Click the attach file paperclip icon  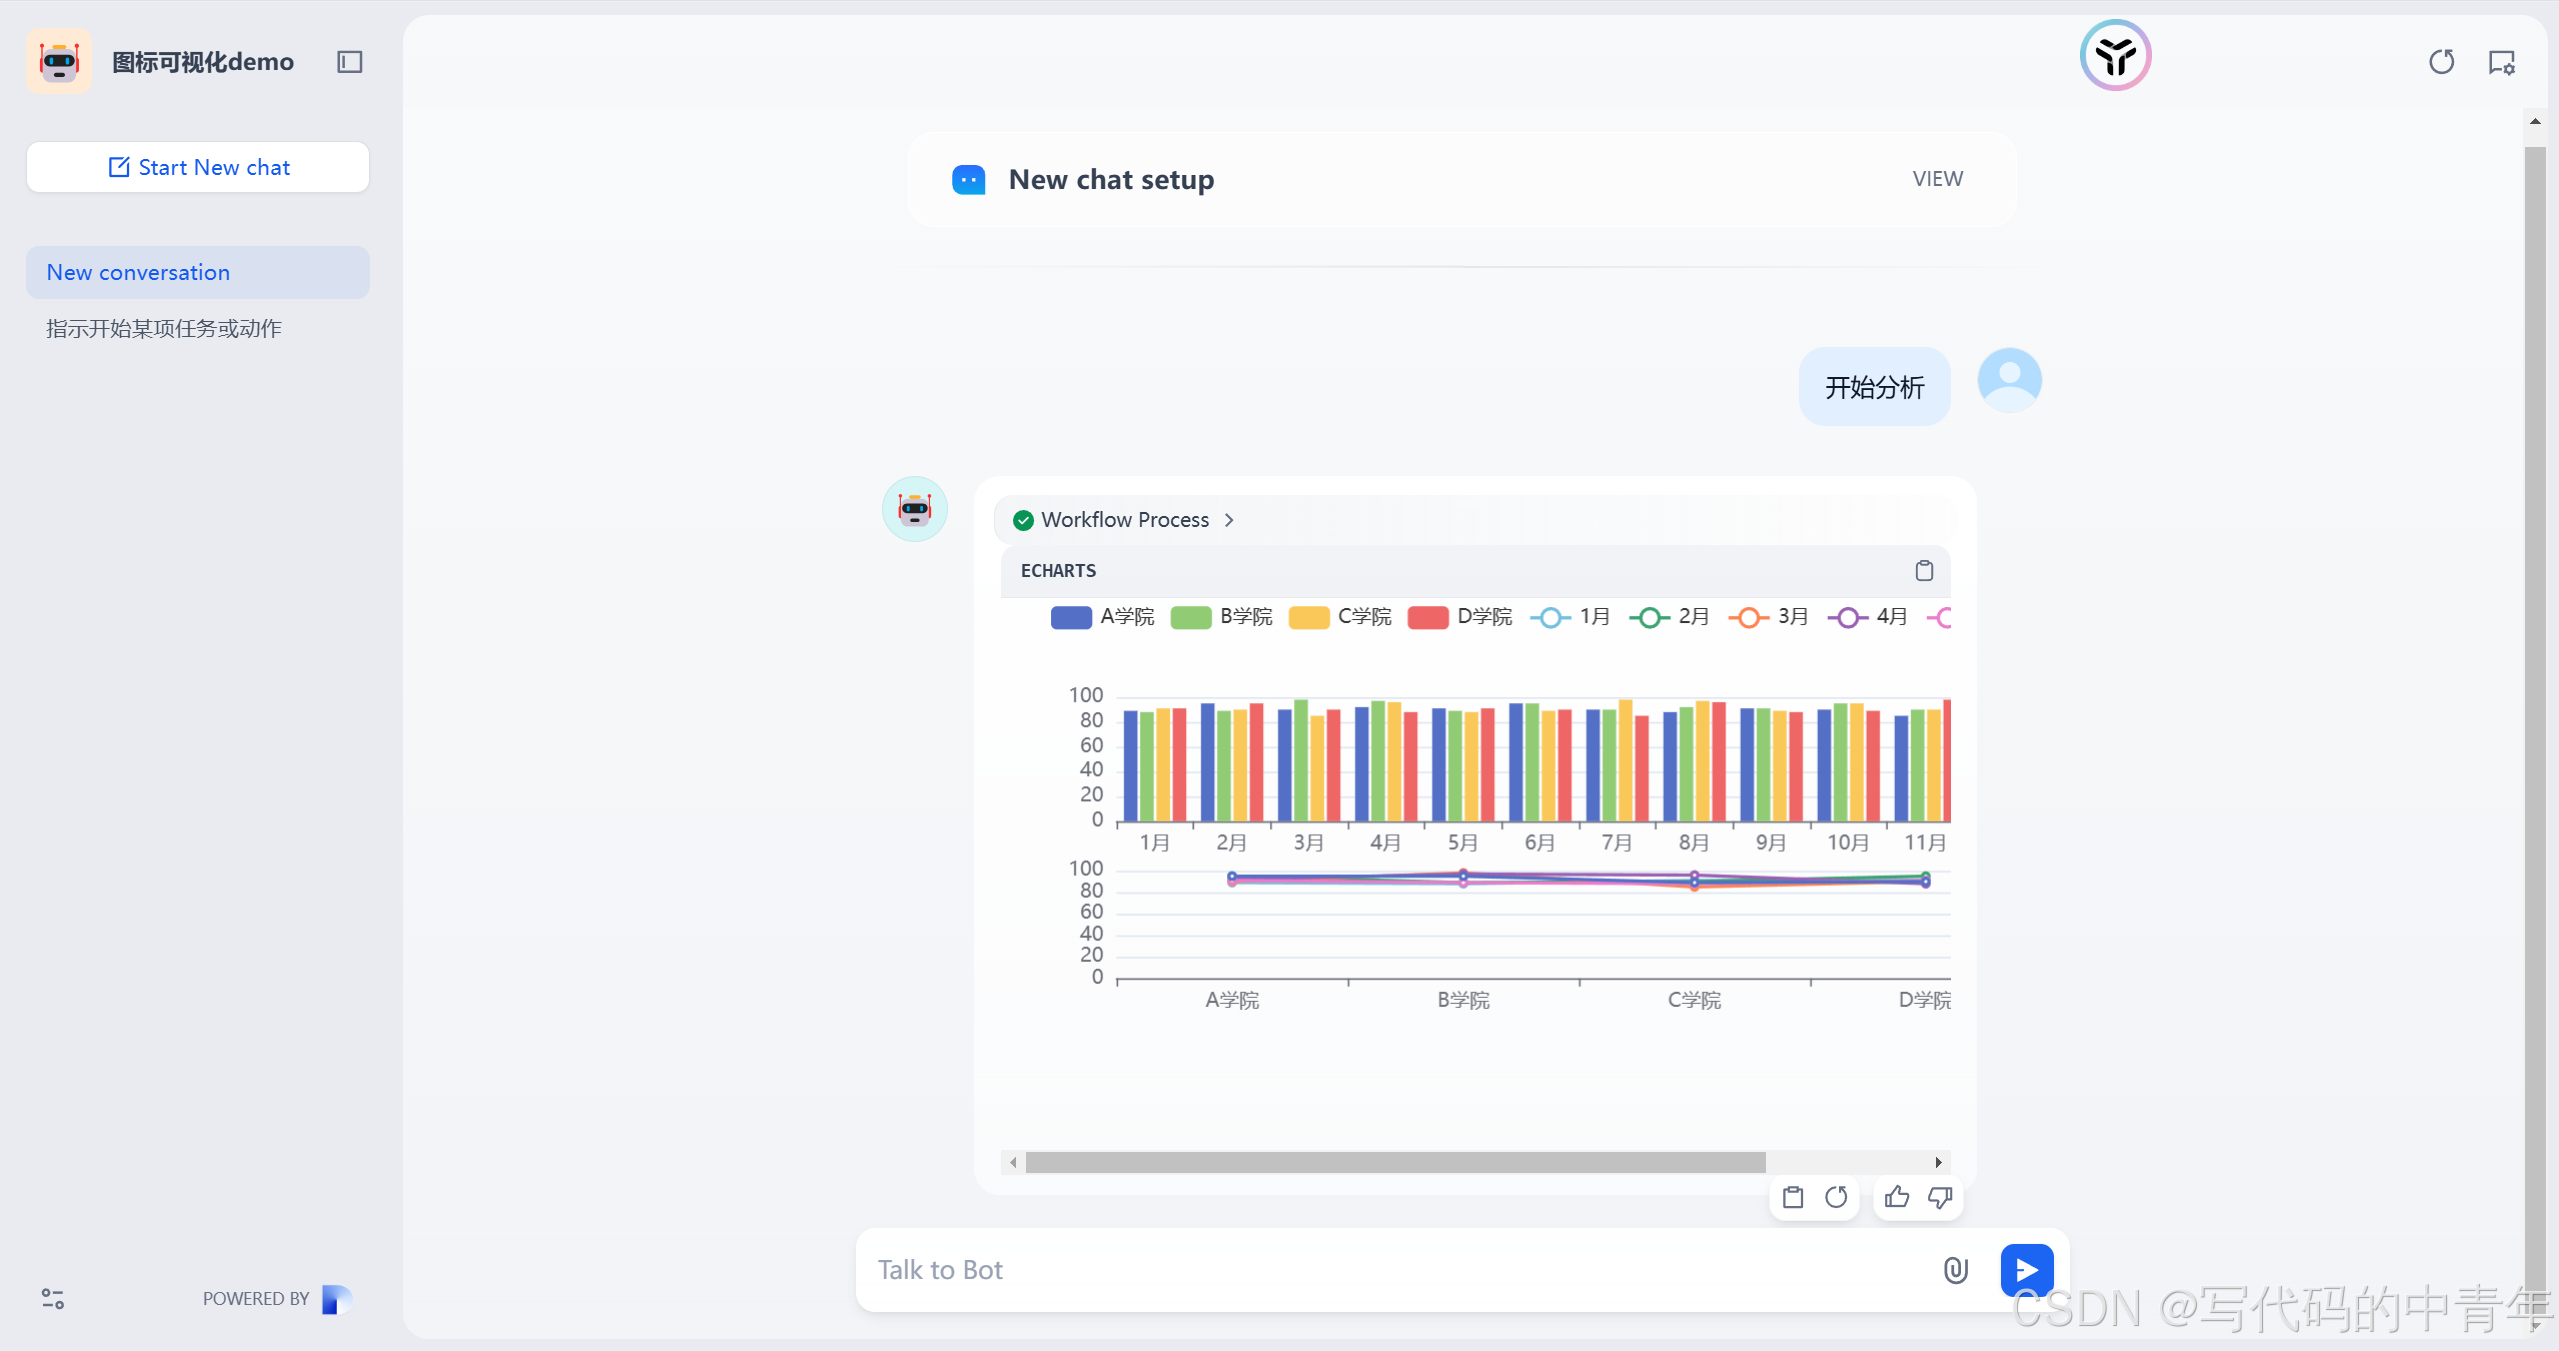[x=1955, y=1270]
